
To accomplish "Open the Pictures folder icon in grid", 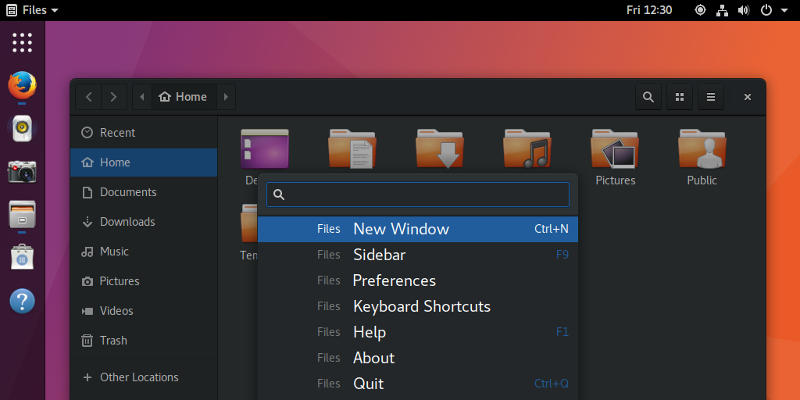I will [x=615, y=148].
